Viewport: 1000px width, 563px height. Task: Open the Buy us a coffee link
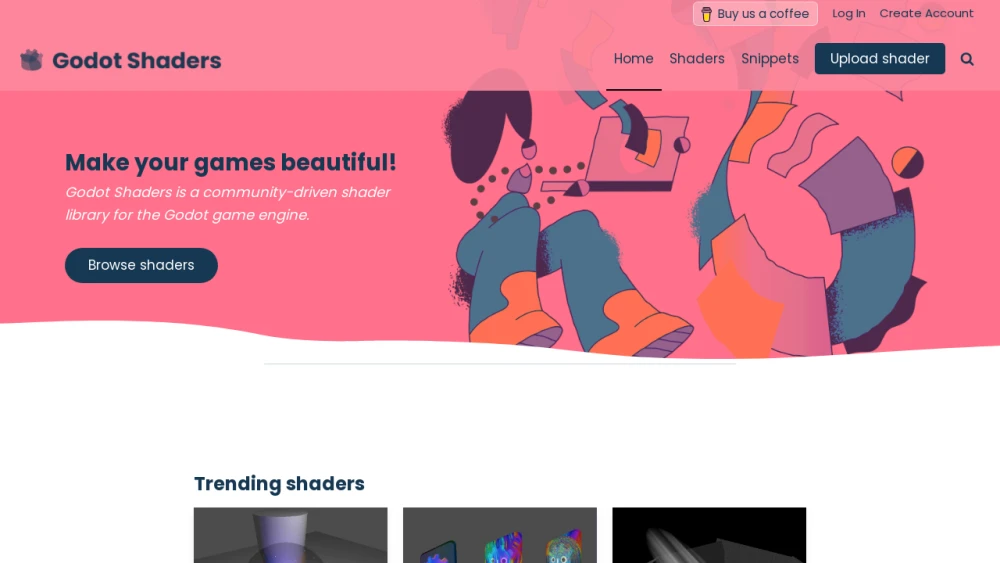coord(755,13)
